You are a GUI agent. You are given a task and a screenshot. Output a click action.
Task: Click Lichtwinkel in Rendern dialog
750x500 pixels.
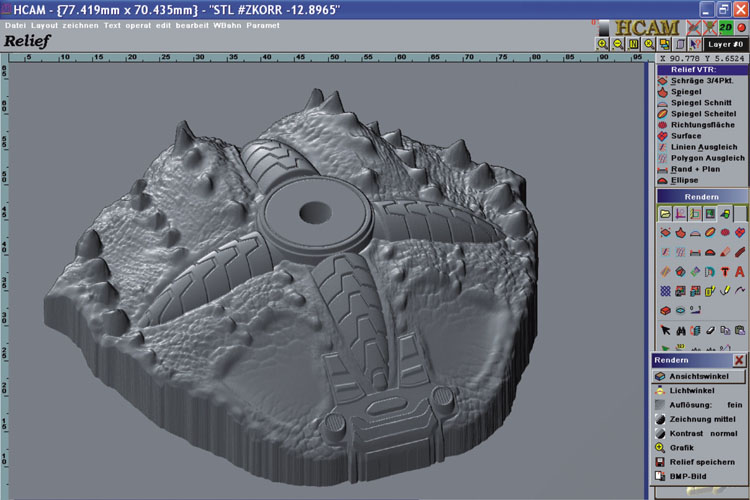(699, 390)
